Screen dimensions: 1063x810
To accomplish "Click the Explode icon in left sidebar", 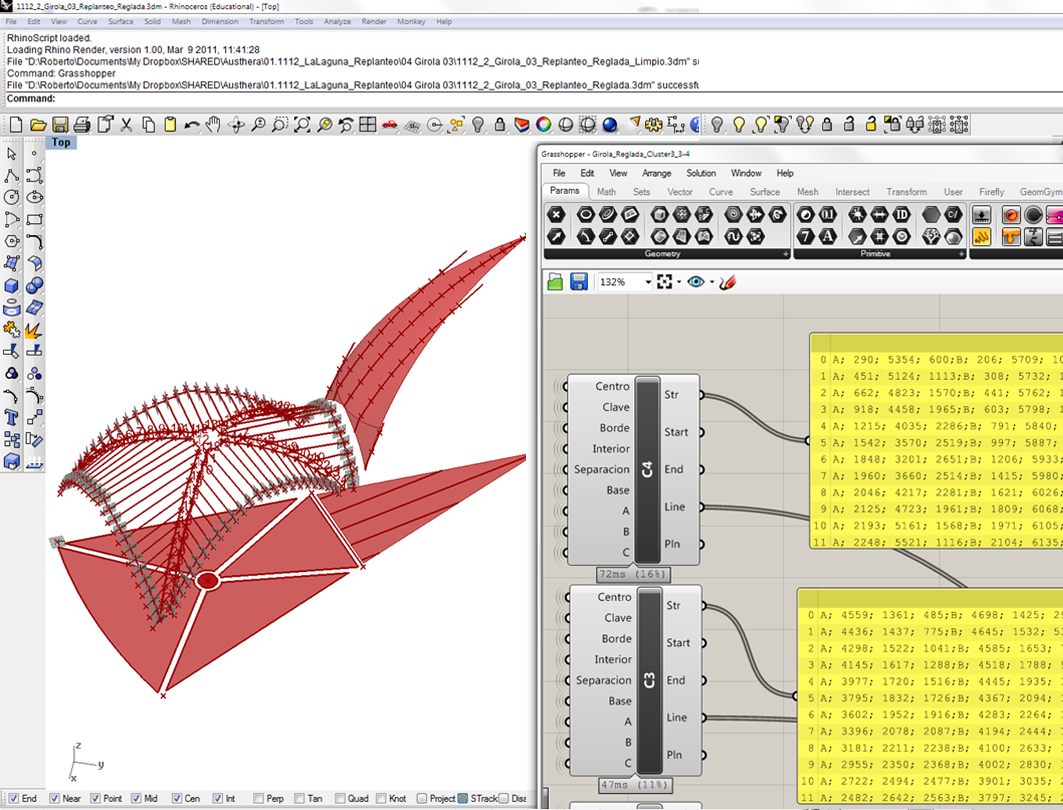I will [35, 329].
